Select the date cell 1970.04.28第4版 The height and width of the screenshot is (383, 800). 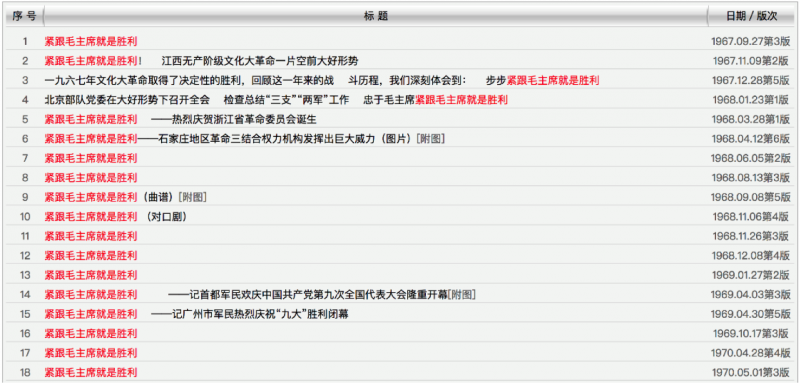tap(751, 353)
